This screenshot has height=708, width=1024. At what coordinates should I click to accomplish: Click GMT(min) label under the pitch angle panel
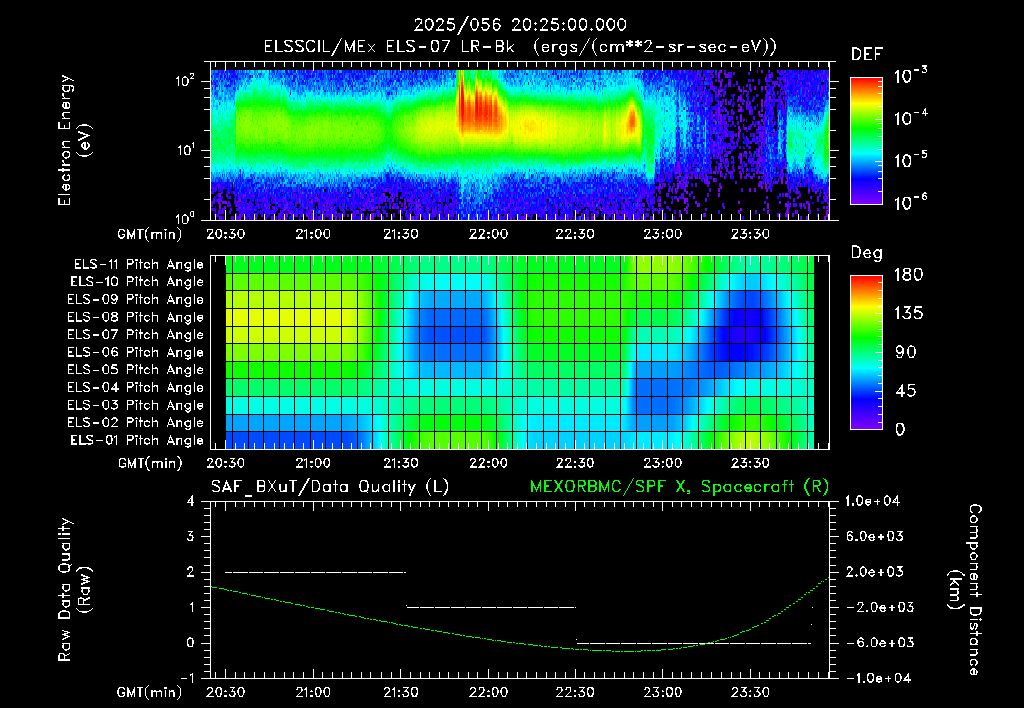pyautogui.click(x=150, y=464)
